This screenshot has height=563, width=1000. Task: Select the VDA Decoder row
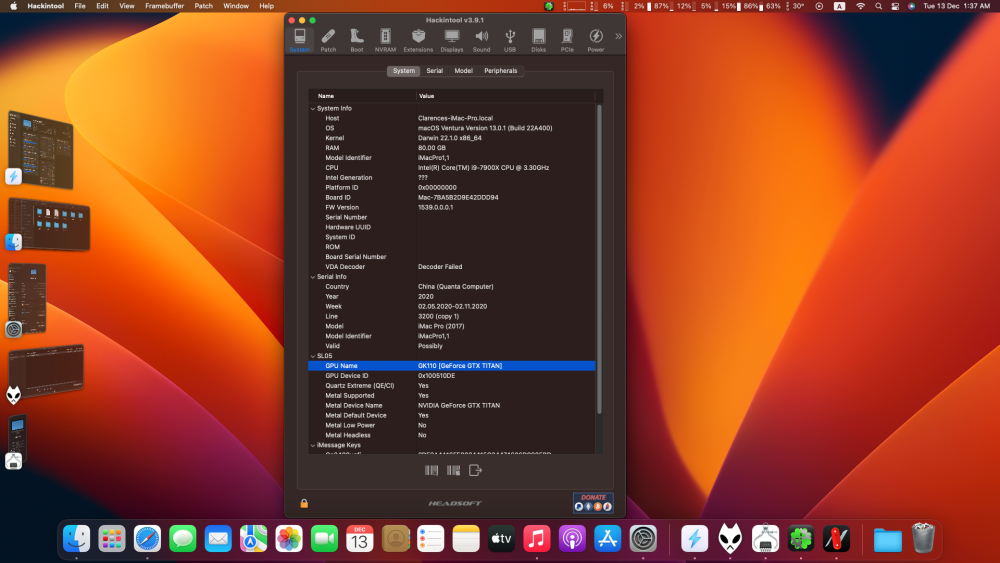point(452,267)
